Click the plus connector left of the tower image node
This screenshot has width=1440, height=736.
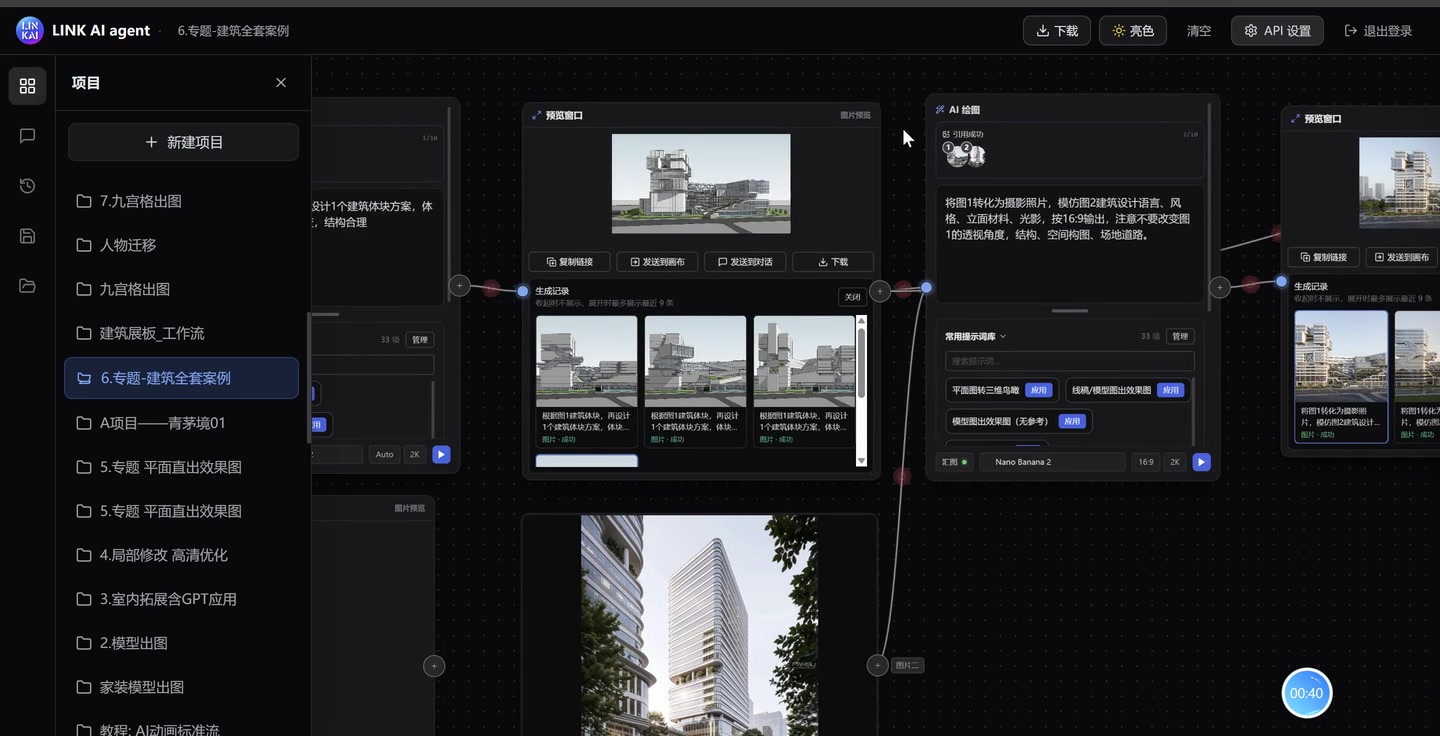[434, 666]
